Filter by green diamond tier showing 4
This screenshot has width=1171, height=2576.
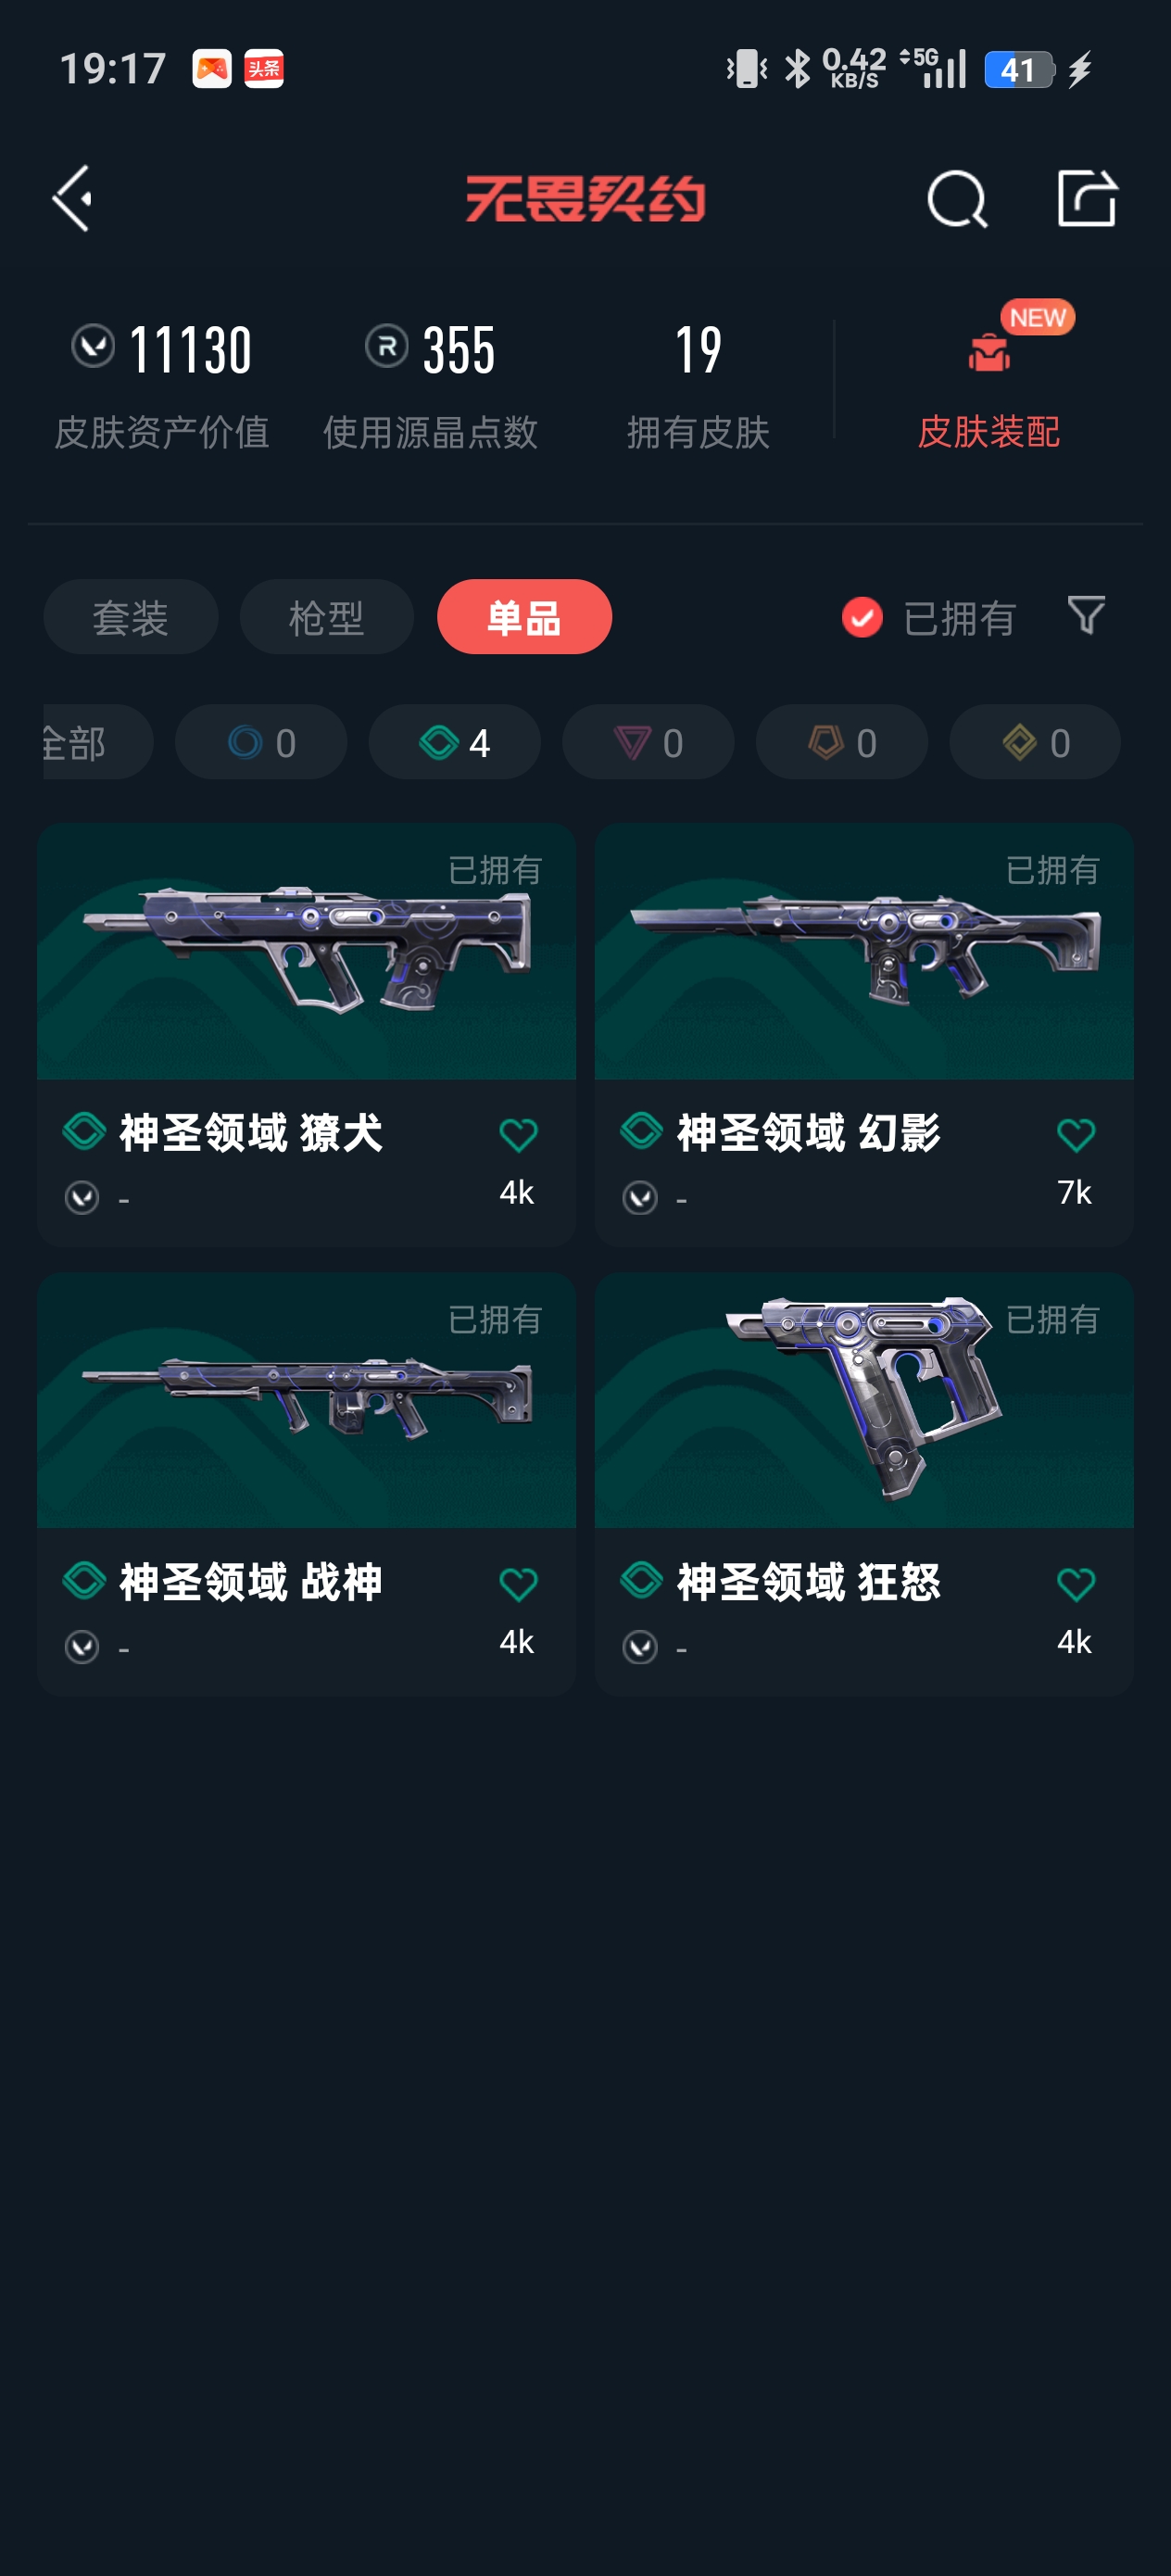455,742
